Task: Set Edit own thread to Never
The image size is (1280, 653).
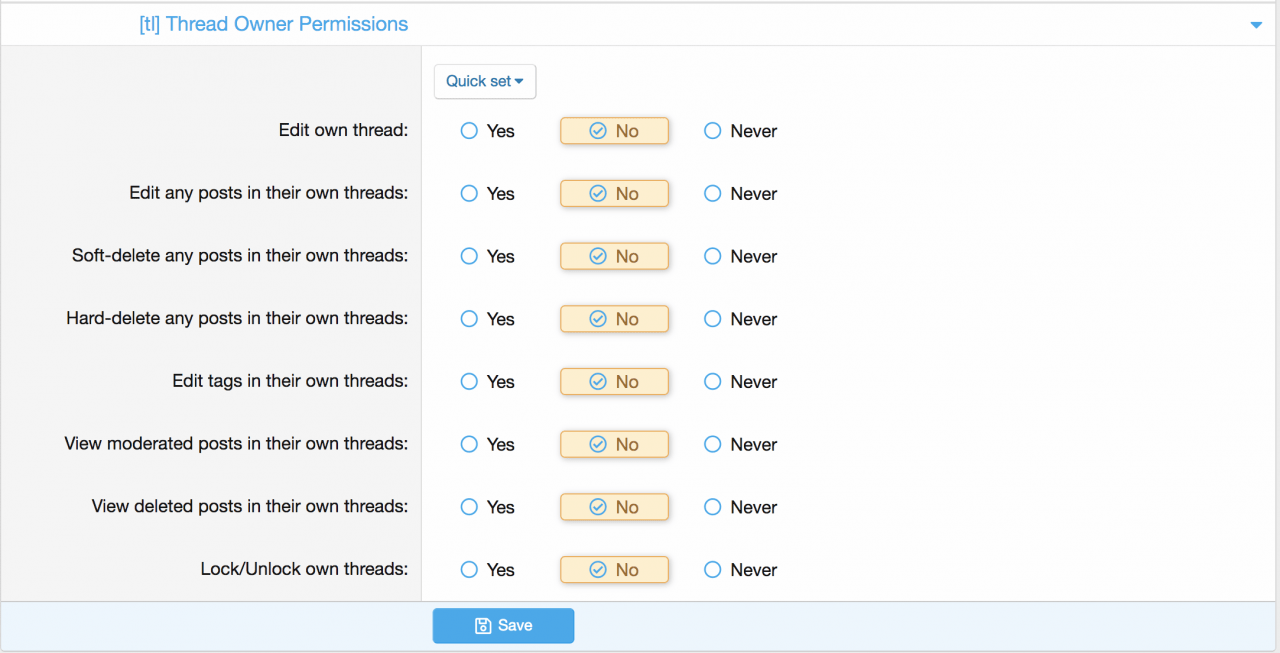Action: pos(713,131)
